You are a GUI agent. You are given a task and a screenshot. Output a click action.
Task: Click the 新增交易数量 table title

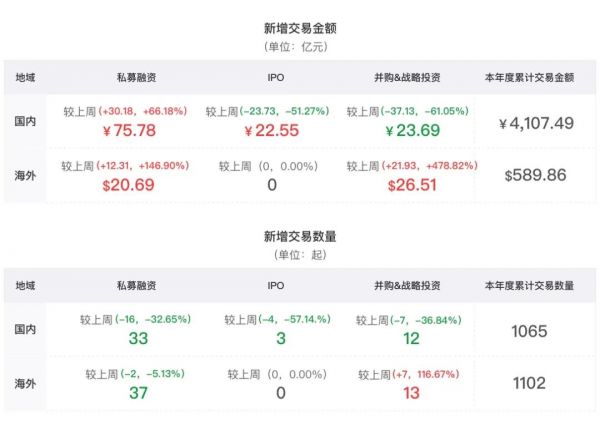tap(299, 237)
